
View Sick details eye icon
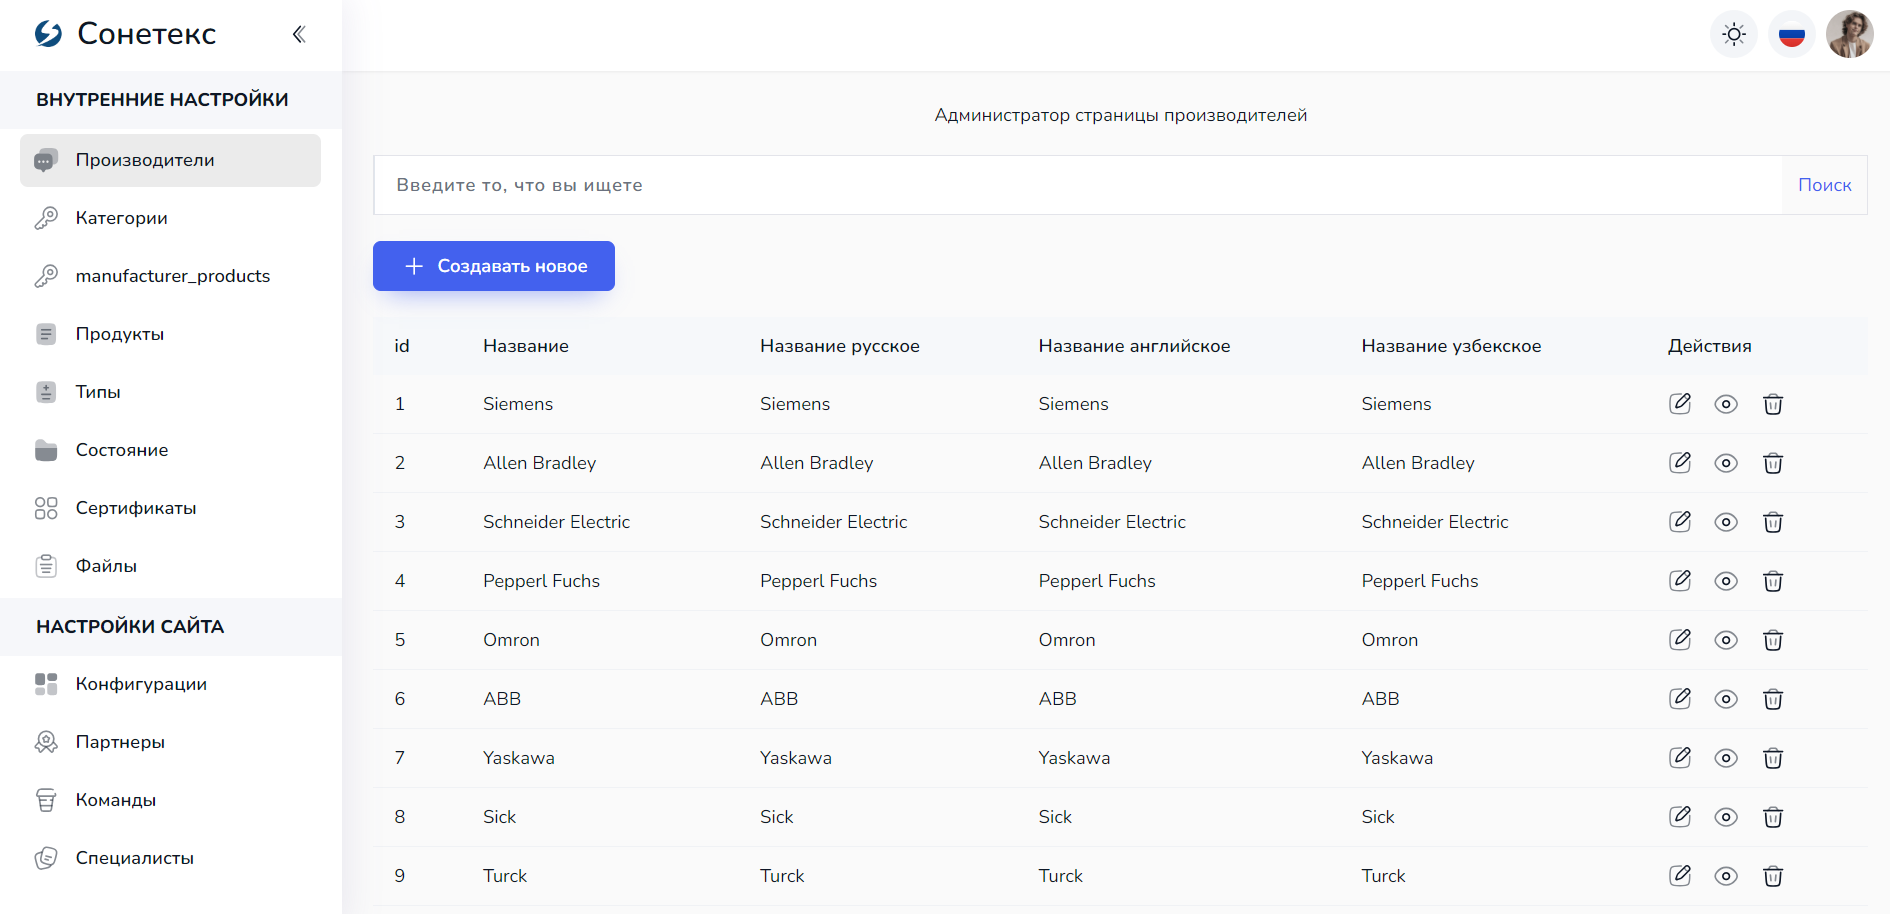click(1726, 817)
